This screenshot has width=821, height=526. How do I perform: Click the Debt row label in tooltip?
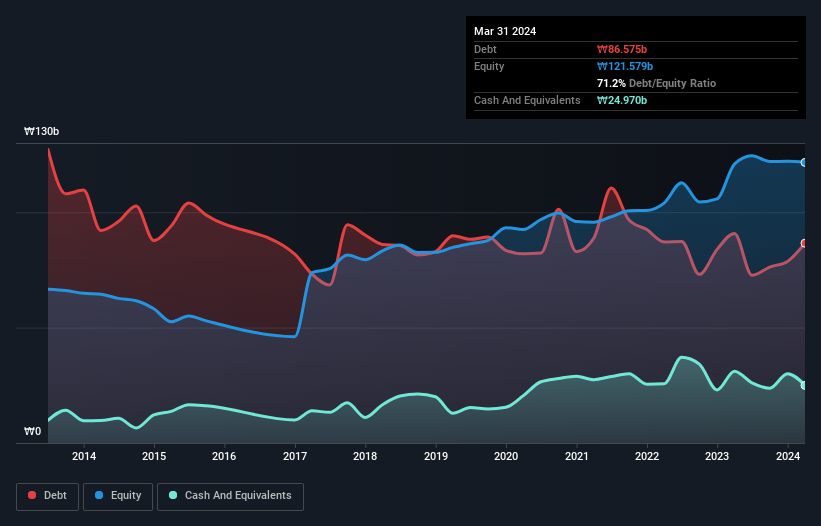(485, 49)
